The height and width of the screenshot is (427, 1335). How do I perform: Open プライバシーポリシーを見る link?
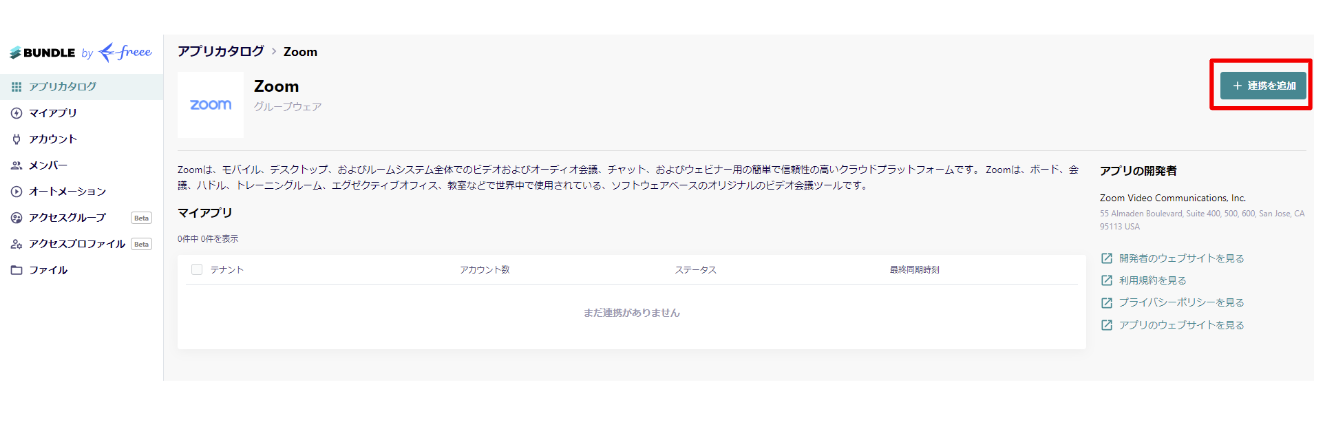coord(1181,302)
